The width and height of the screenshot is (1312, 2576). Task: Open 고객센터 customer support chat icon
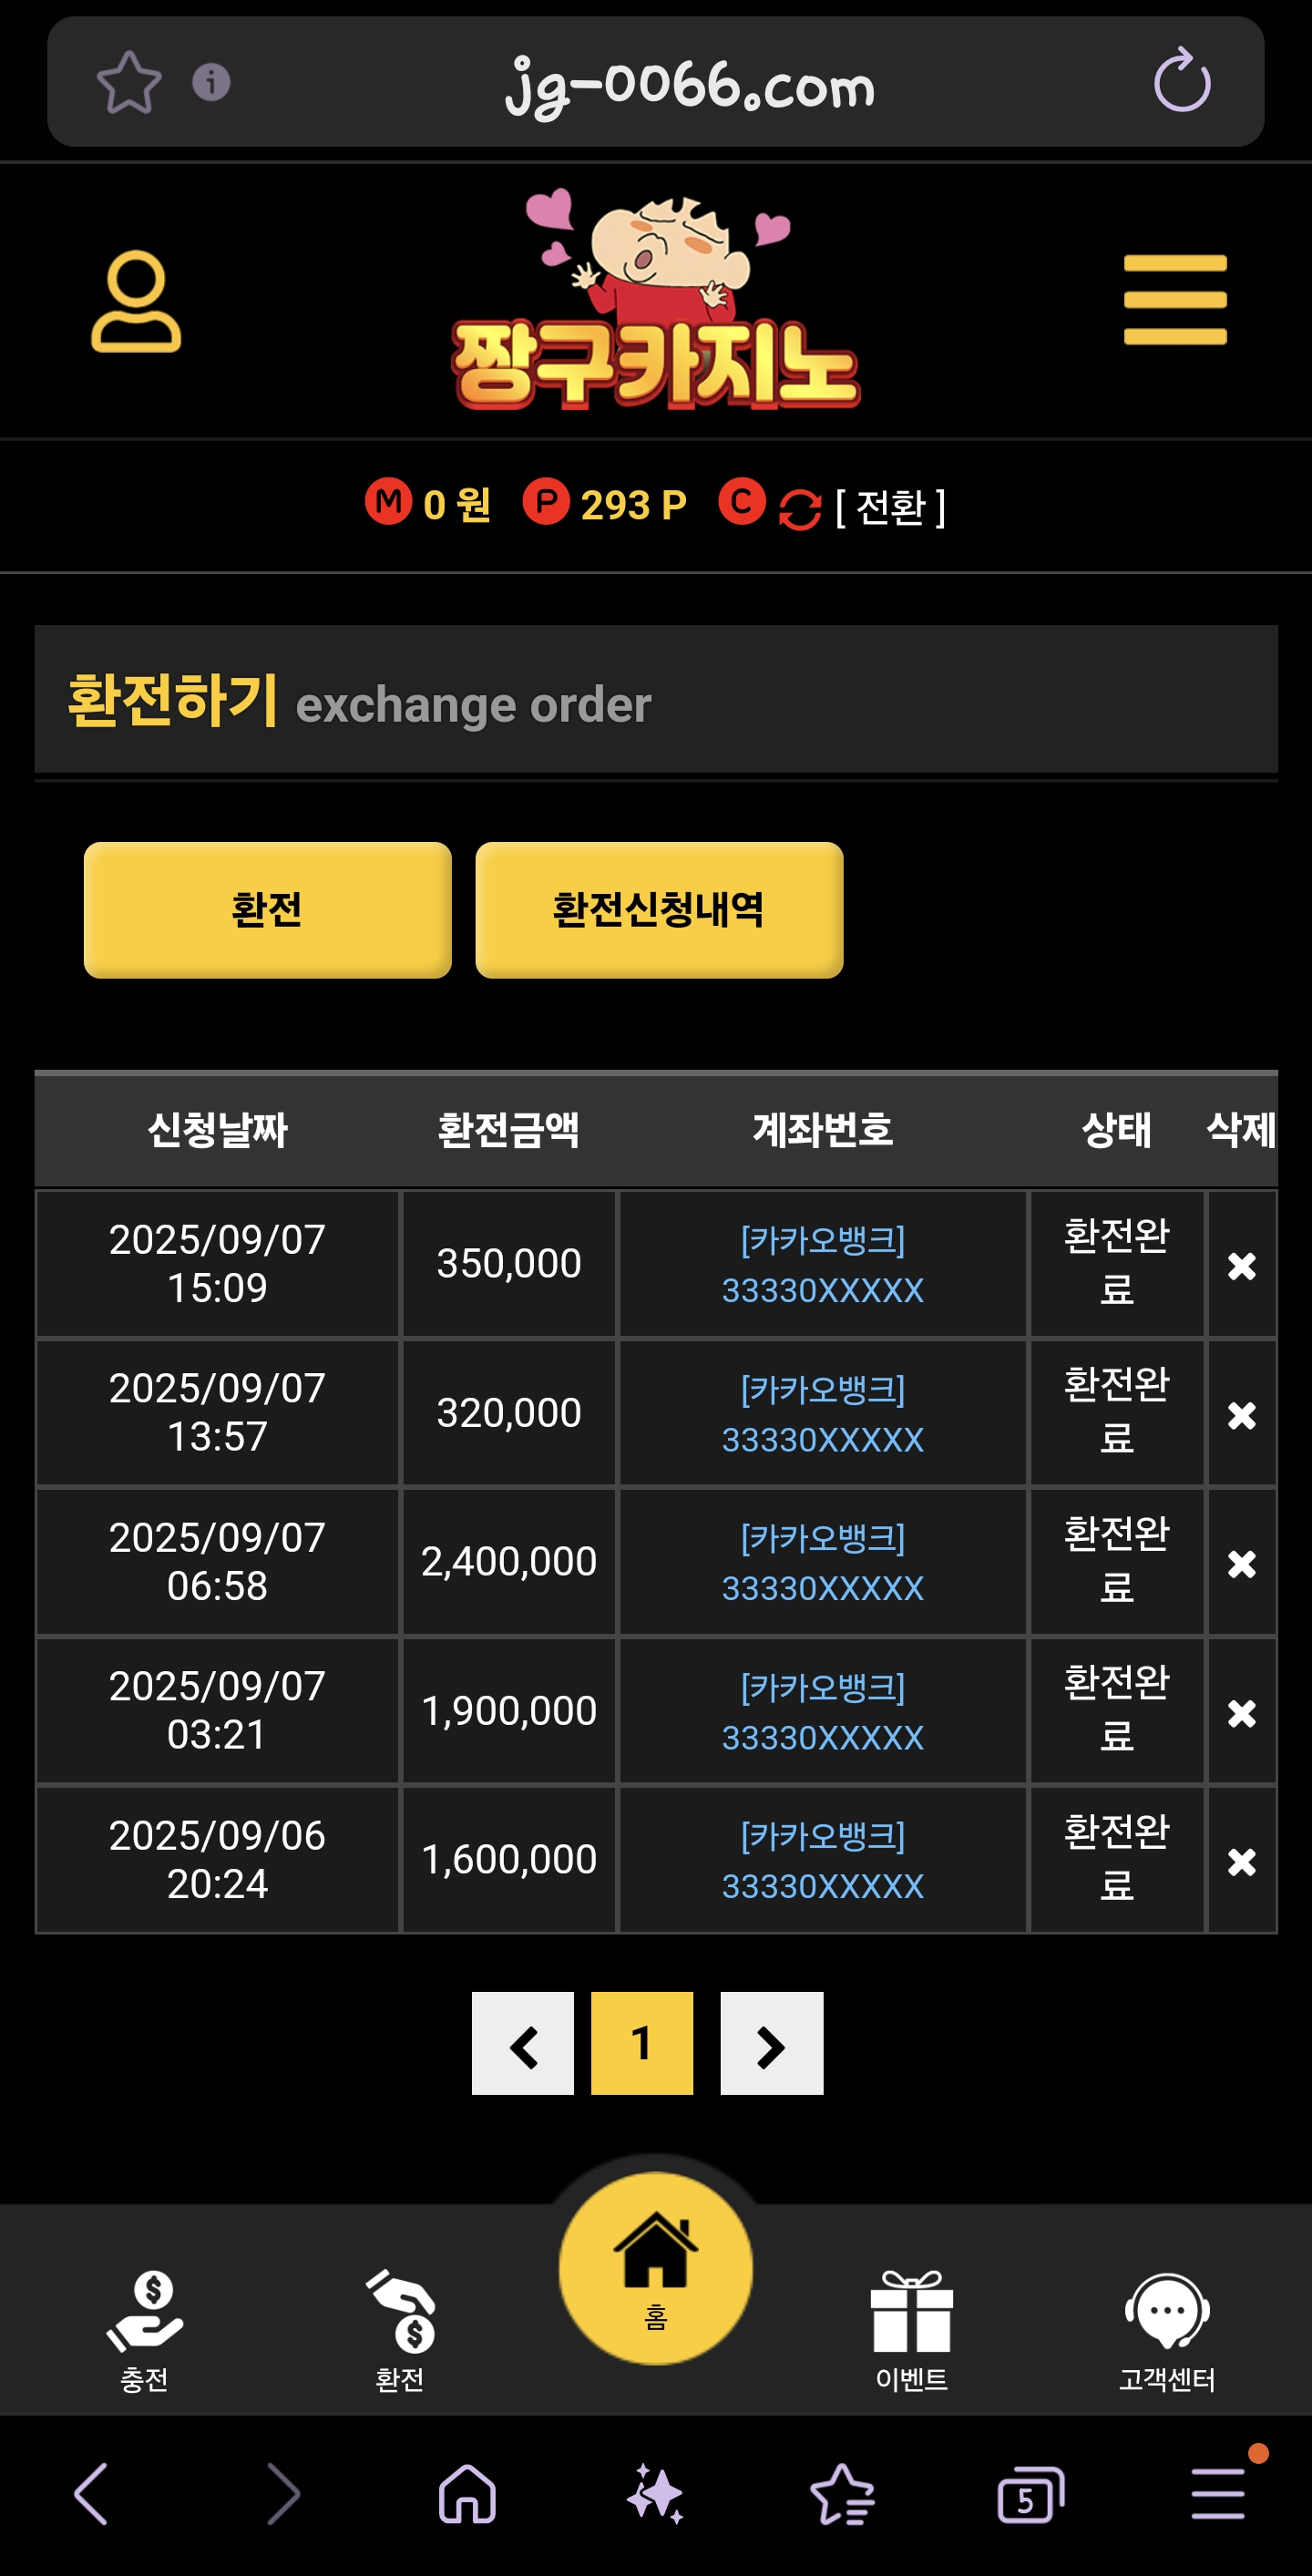point(1166,2330)
